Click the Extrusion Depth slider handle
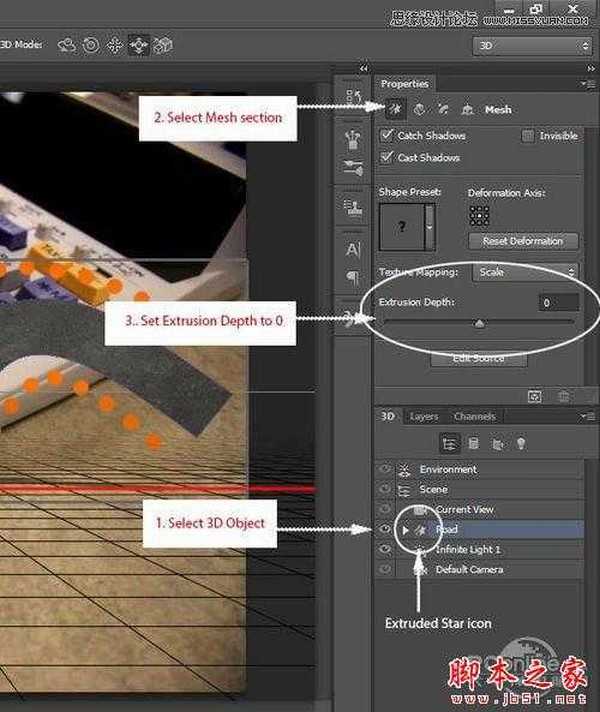Screen dimensions: 600x712 (479, 322)
